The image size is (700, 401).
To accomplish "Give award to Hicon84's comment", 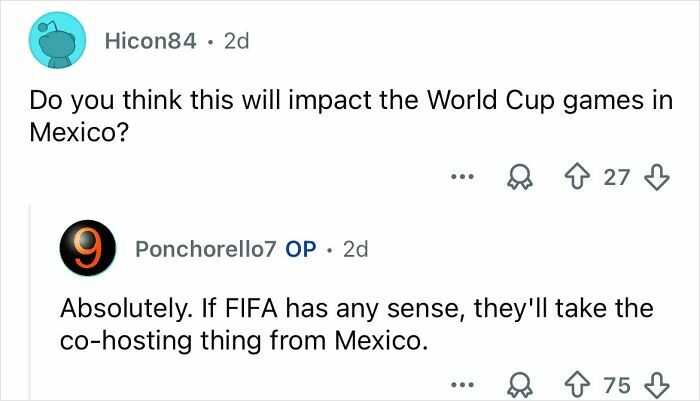I will [x=520, y=179].
